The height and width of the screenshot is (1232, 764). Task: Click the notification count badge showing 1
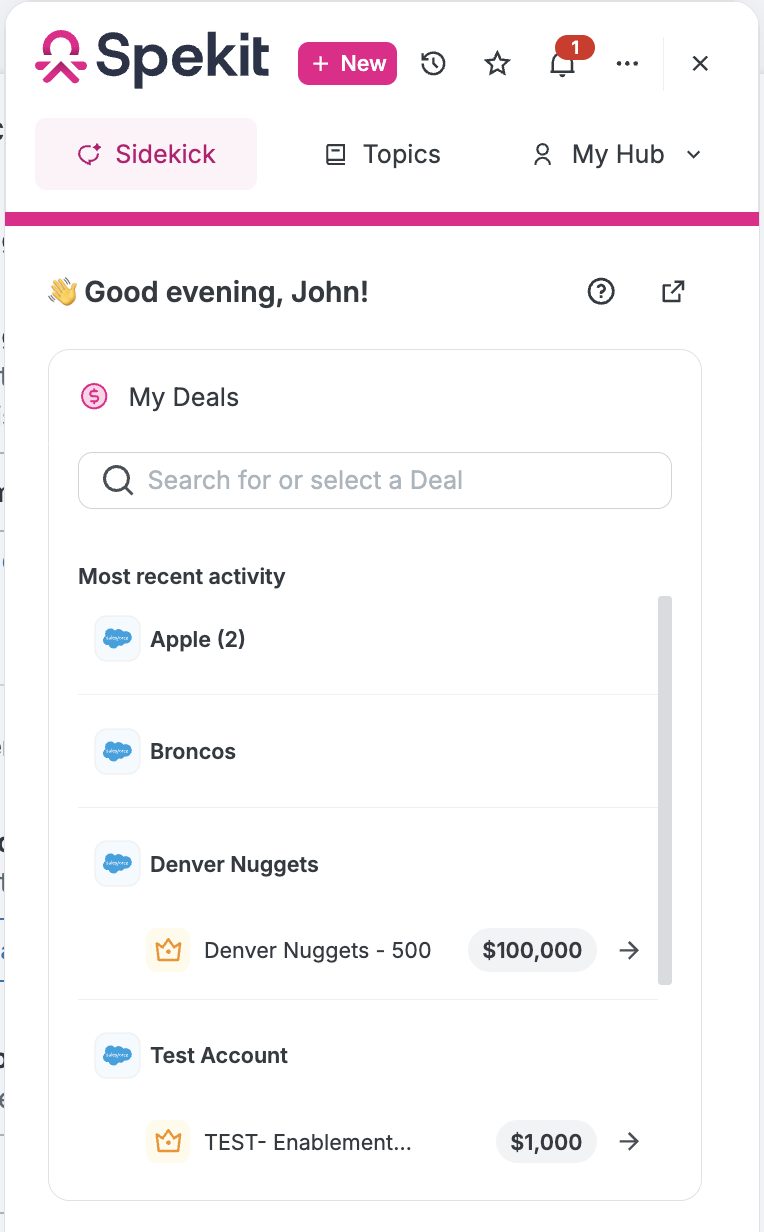(x=575, y=47)
